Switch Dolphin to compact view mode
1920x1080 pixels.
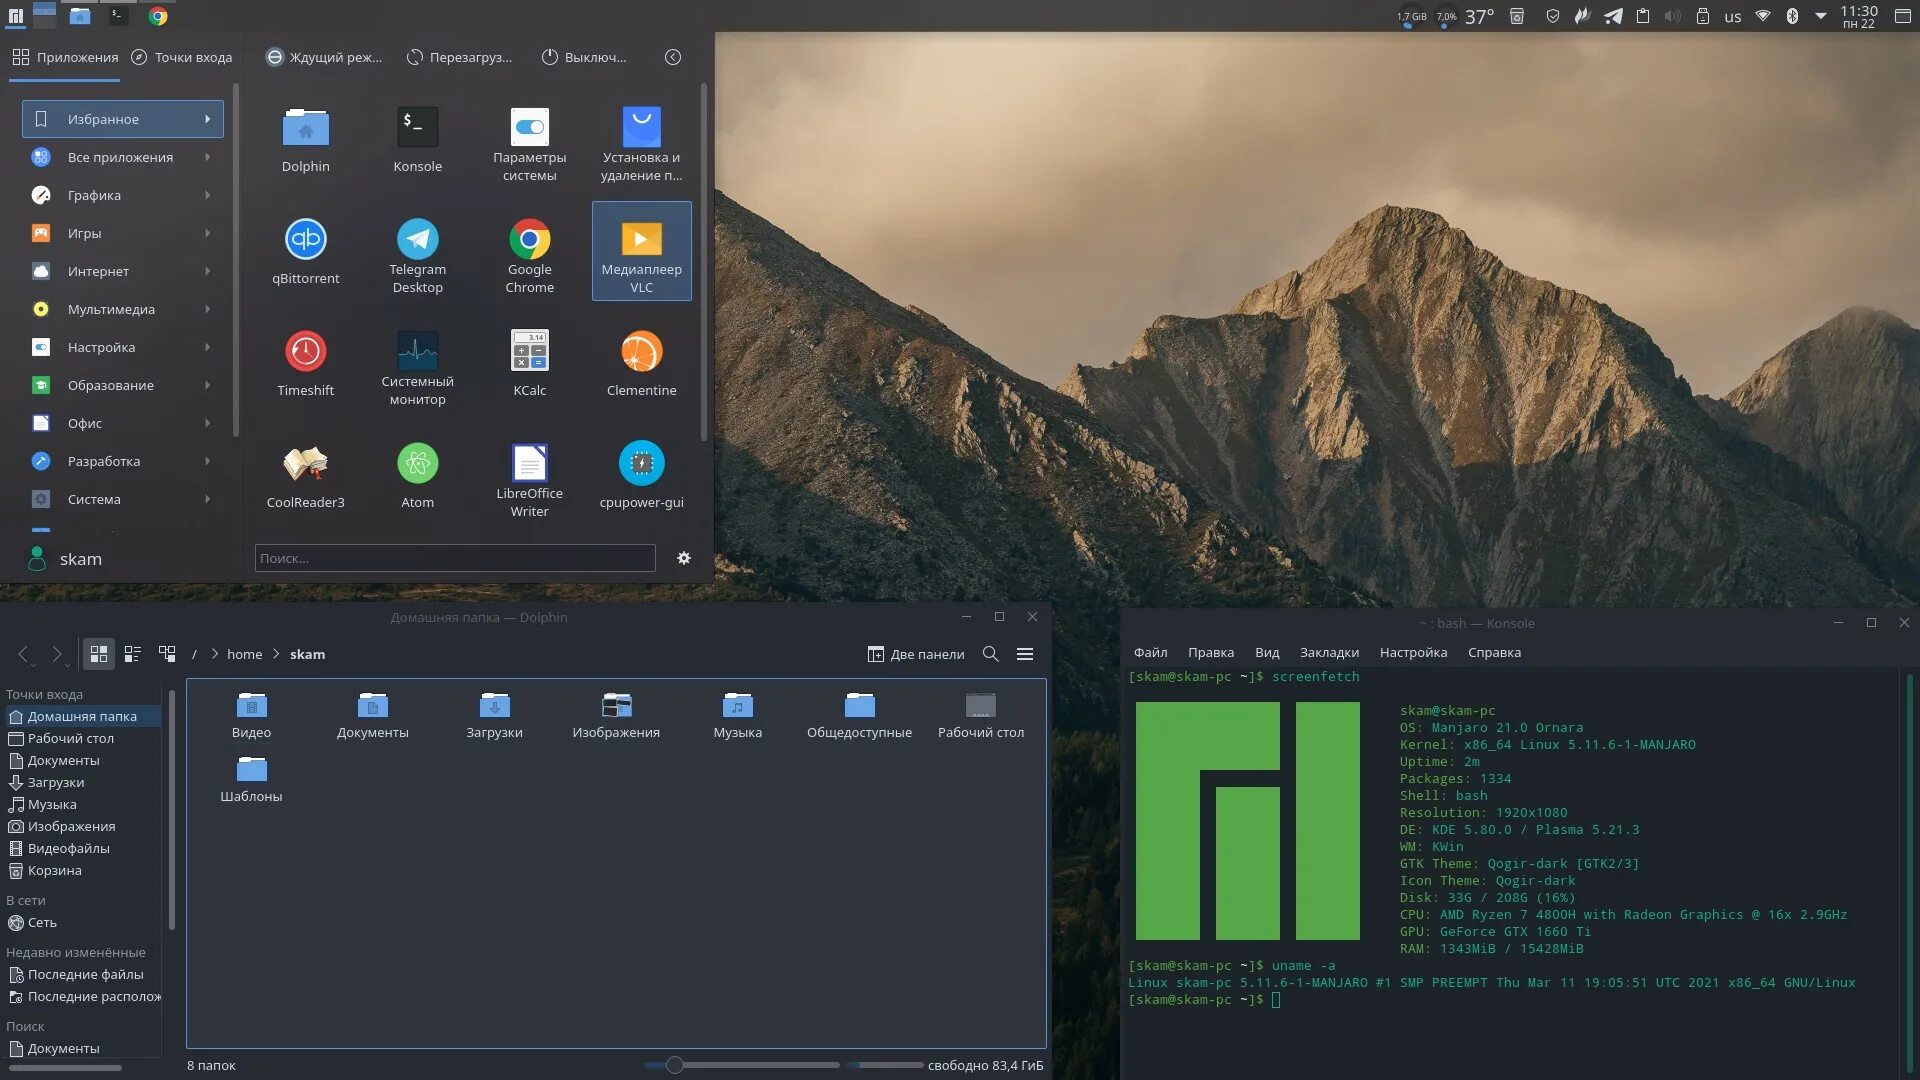tap(133, 654)
